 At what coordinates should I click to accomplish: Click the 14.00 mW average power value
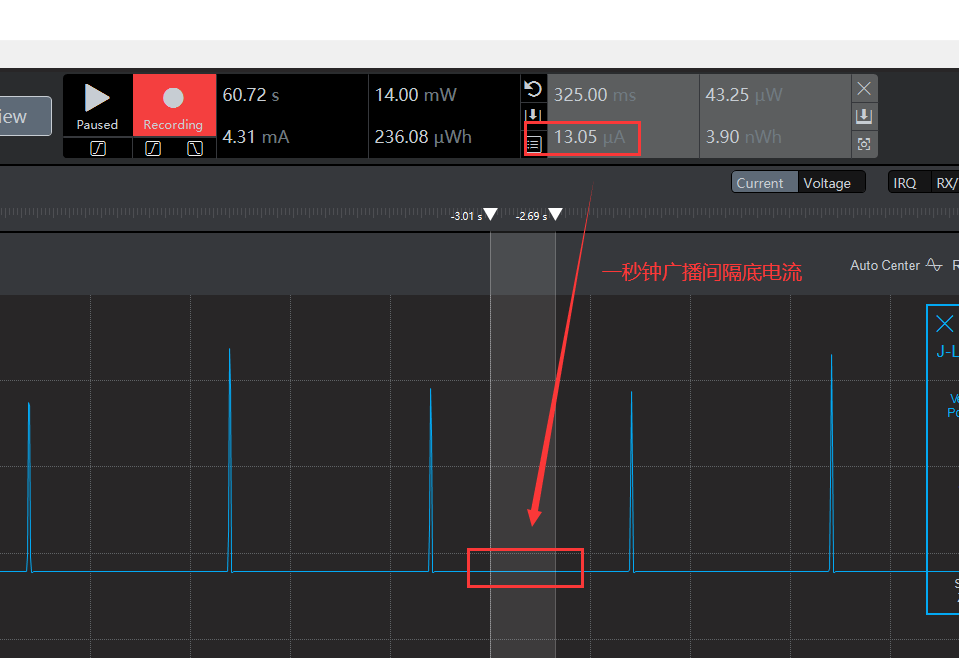(x=416, y=95)
